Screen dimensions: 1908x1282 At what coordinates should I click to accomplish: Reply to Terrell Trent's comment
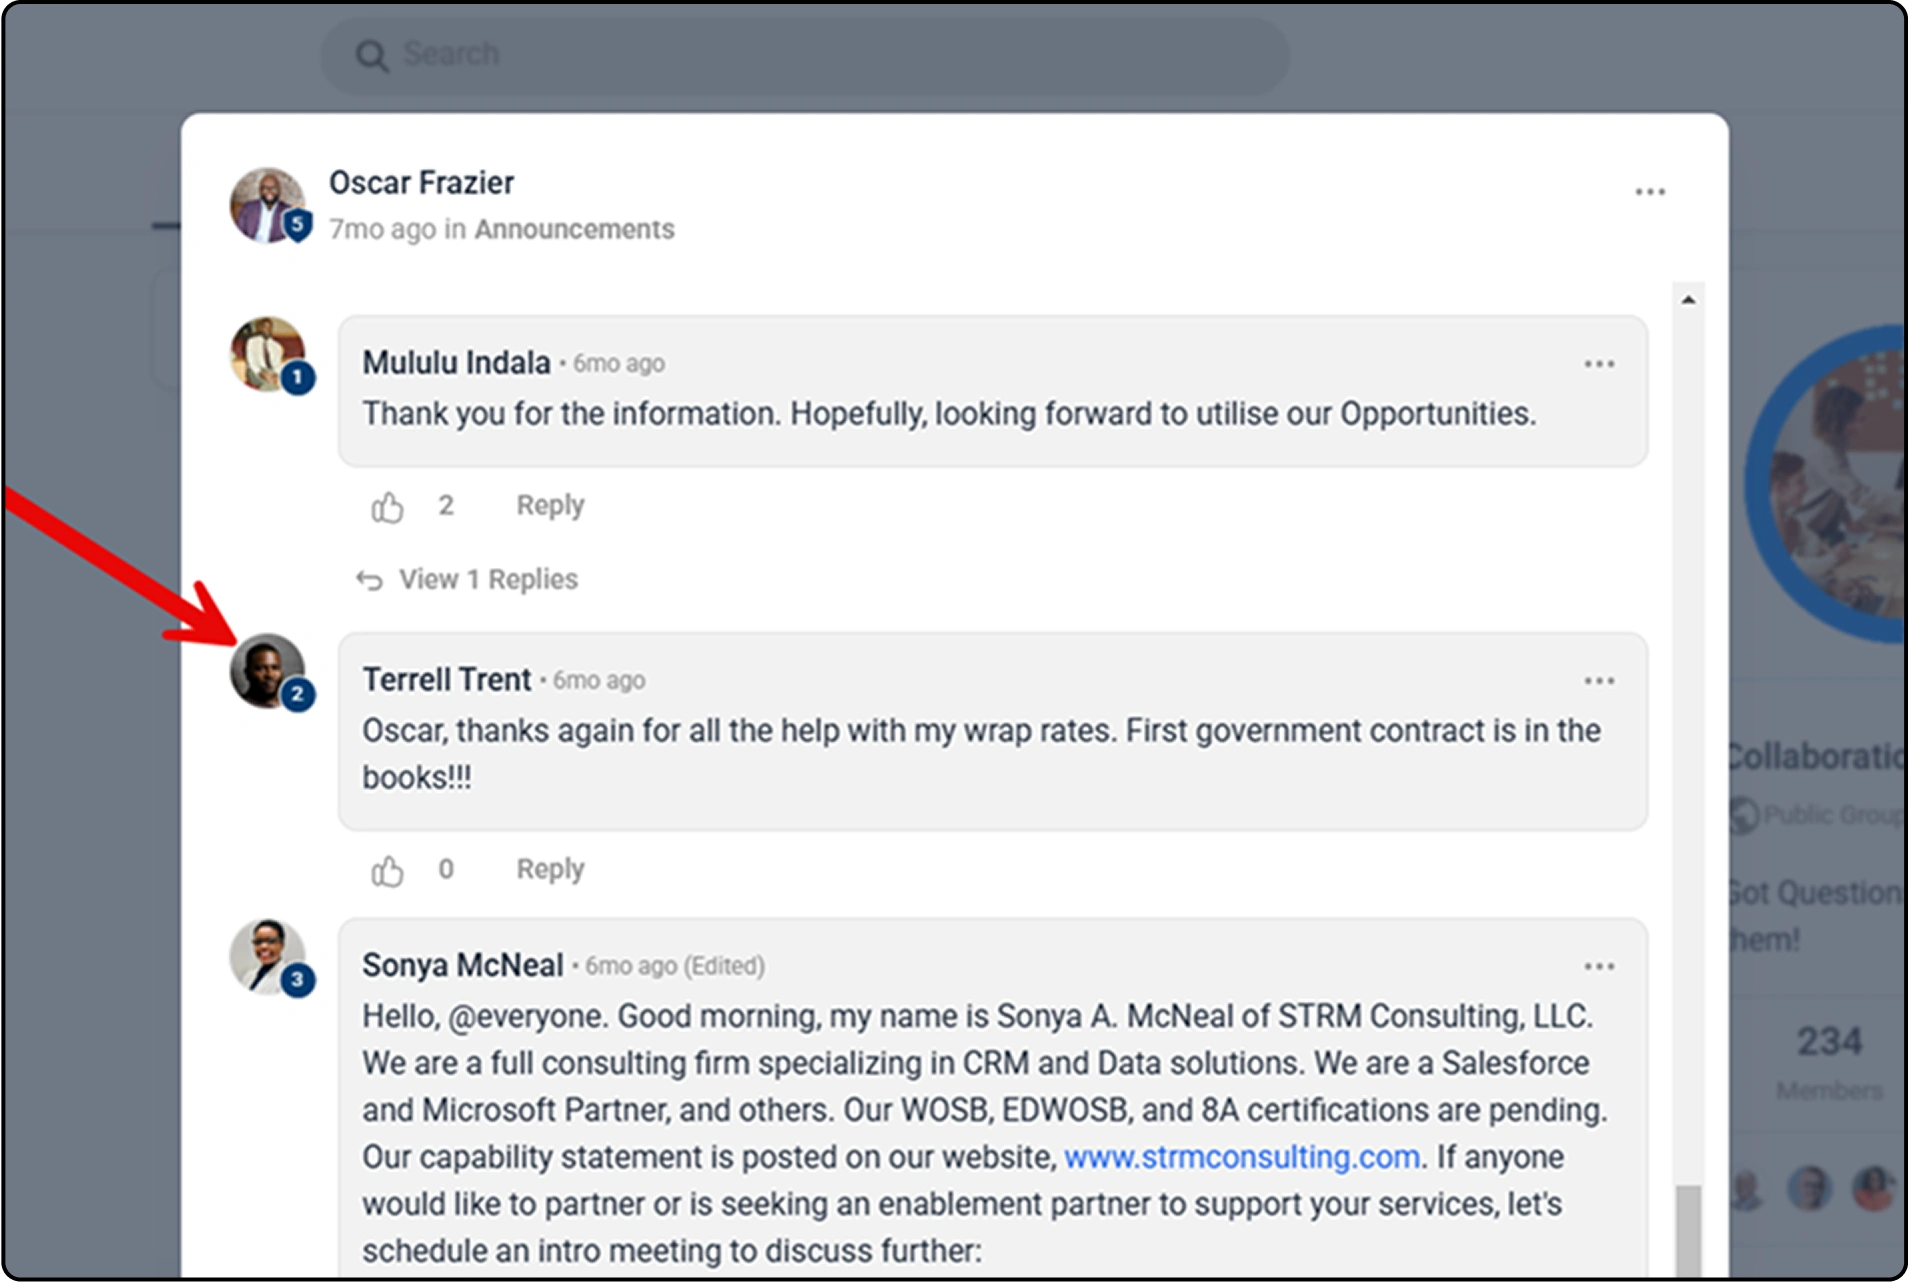pos(550,870)
